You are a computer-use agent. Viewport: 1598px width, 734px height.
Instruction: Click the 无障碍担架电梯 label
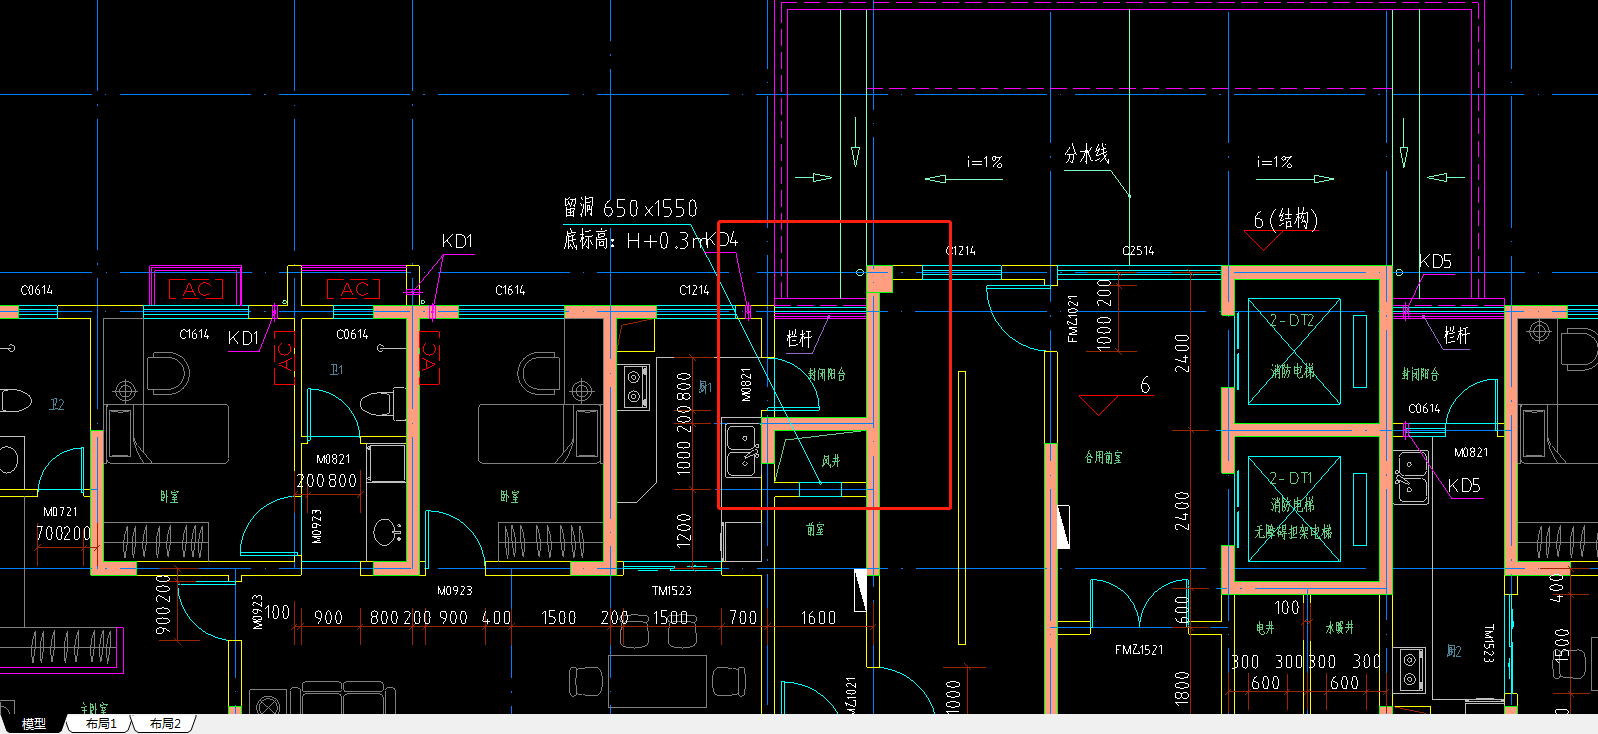[x=1293, y=532]
